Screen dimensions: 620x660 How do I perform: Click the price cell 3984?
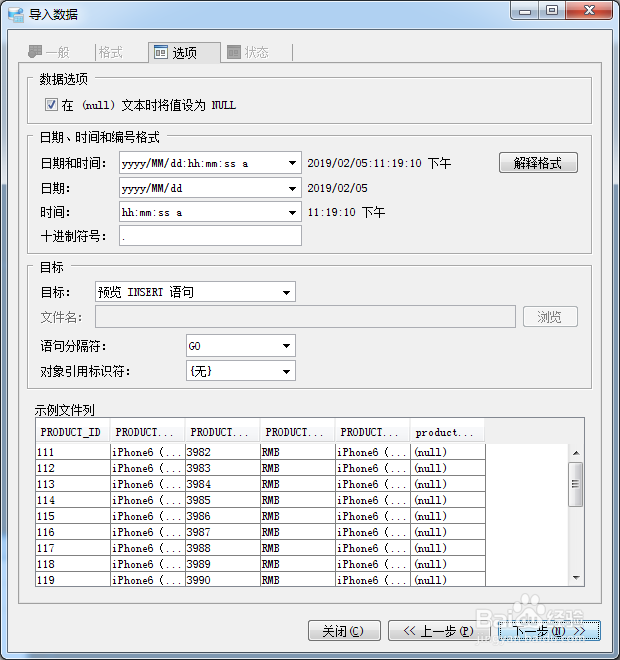(223, 484)
